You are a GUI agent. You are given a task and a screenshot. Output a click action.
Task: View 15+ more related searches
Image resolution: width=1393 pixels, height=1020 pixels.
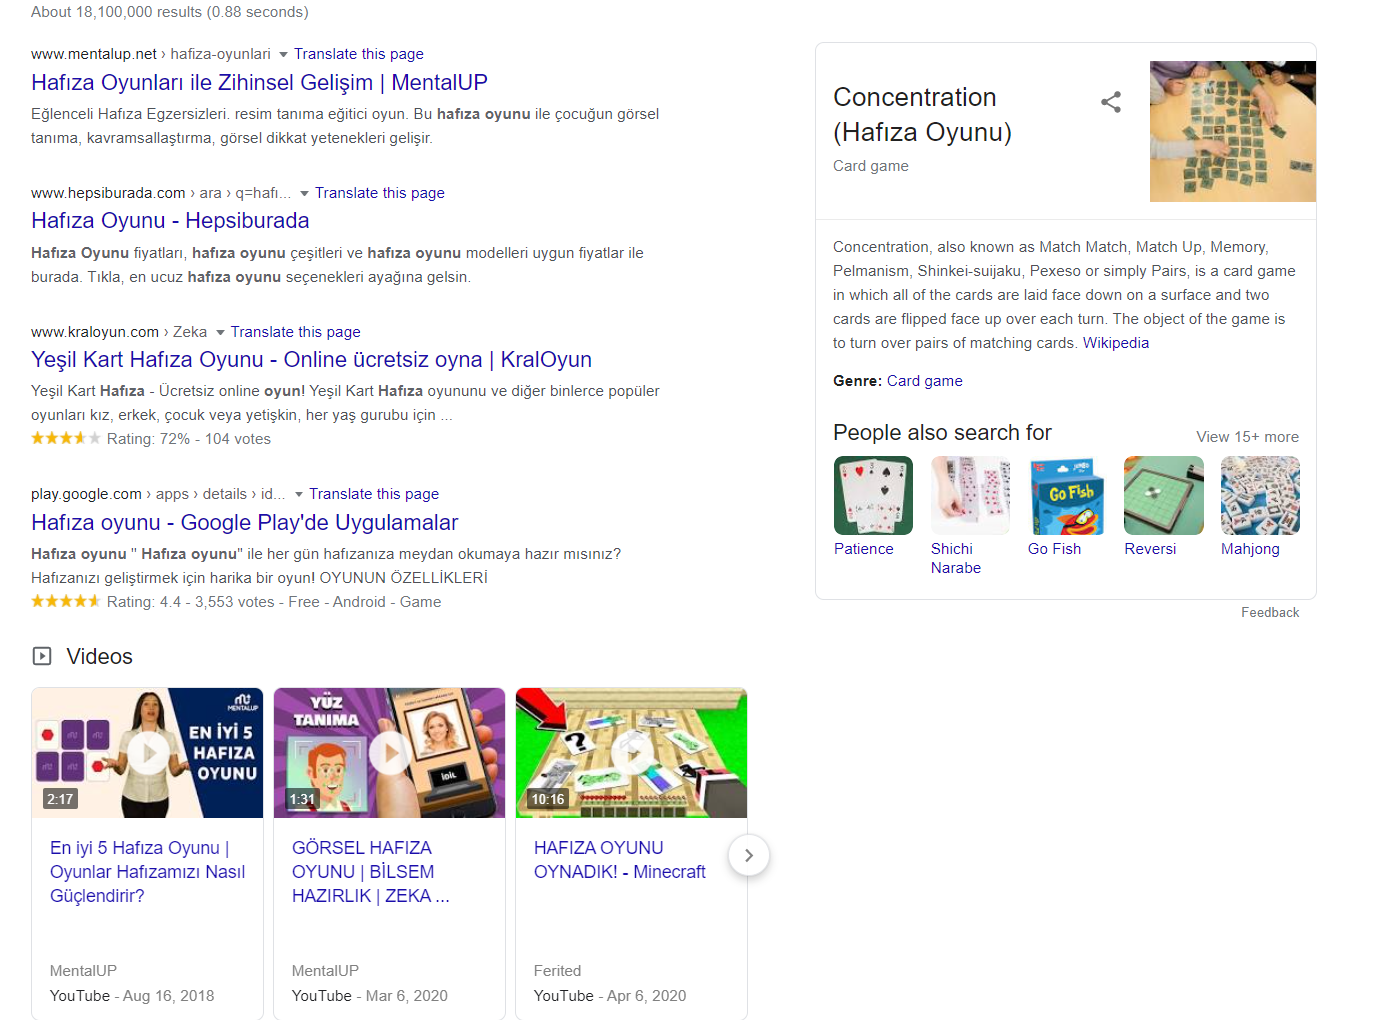pyautogui.click(x=1247, y=437)
